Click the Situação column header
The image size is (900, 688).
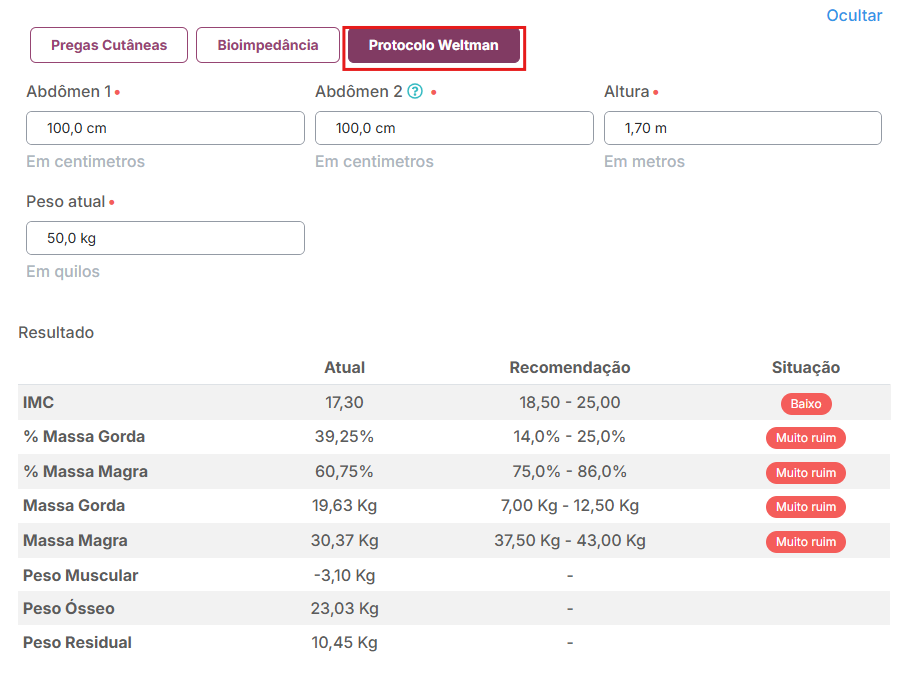click(x=806, y=367)
